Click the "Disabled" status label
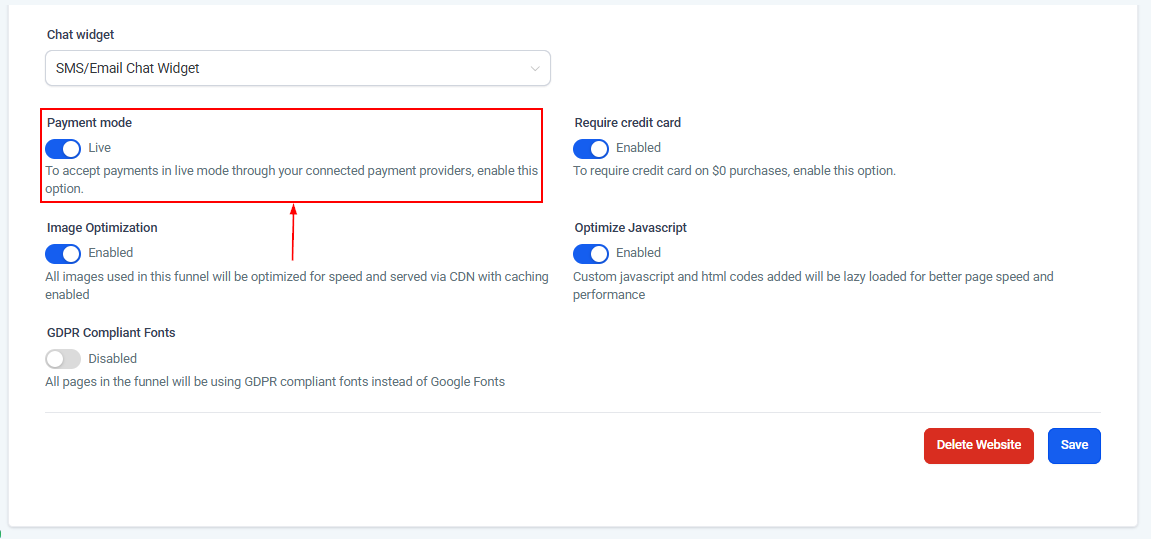Viewport: 1151px width, 539px height. 112,359
